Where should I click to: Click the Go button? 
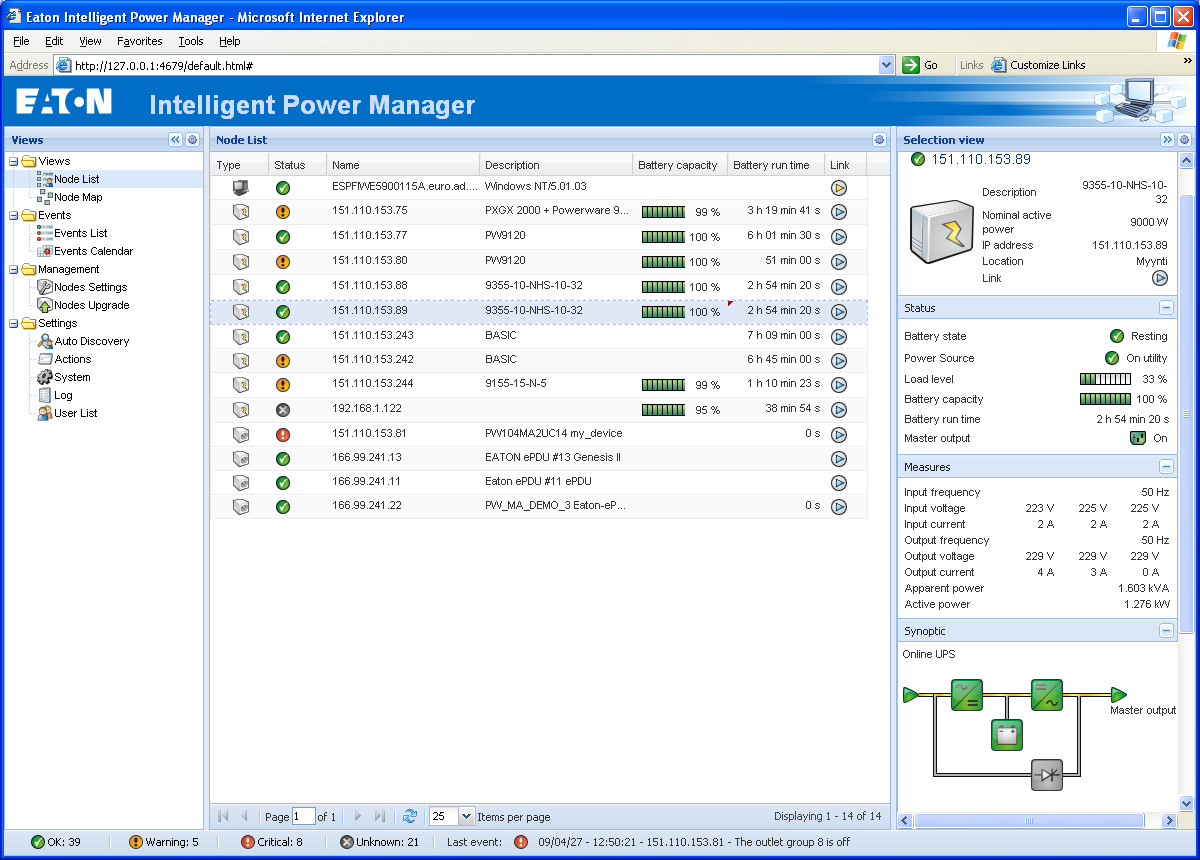coord(921,65)
